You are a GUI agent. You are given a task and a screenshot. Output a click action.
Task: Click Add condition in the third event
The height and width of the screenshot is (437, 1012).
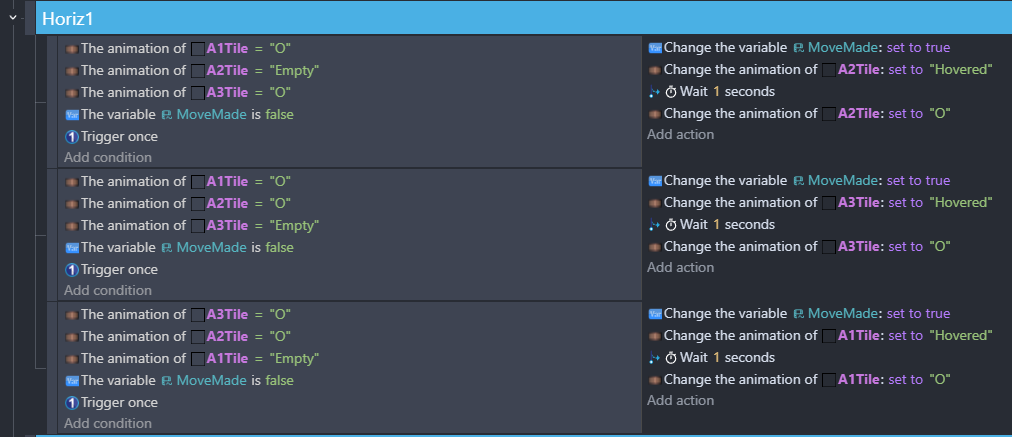point(108,423)
